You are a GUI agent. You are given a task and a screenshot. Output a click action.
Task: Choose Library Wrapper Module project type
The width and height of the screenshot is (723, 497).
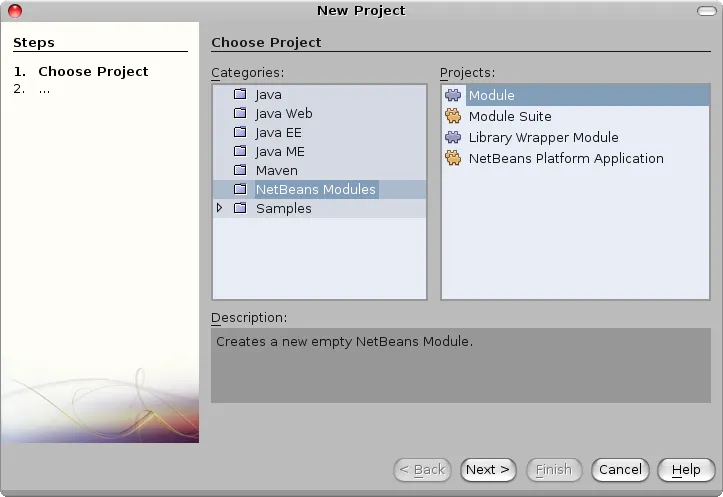(x=544, y=137)
